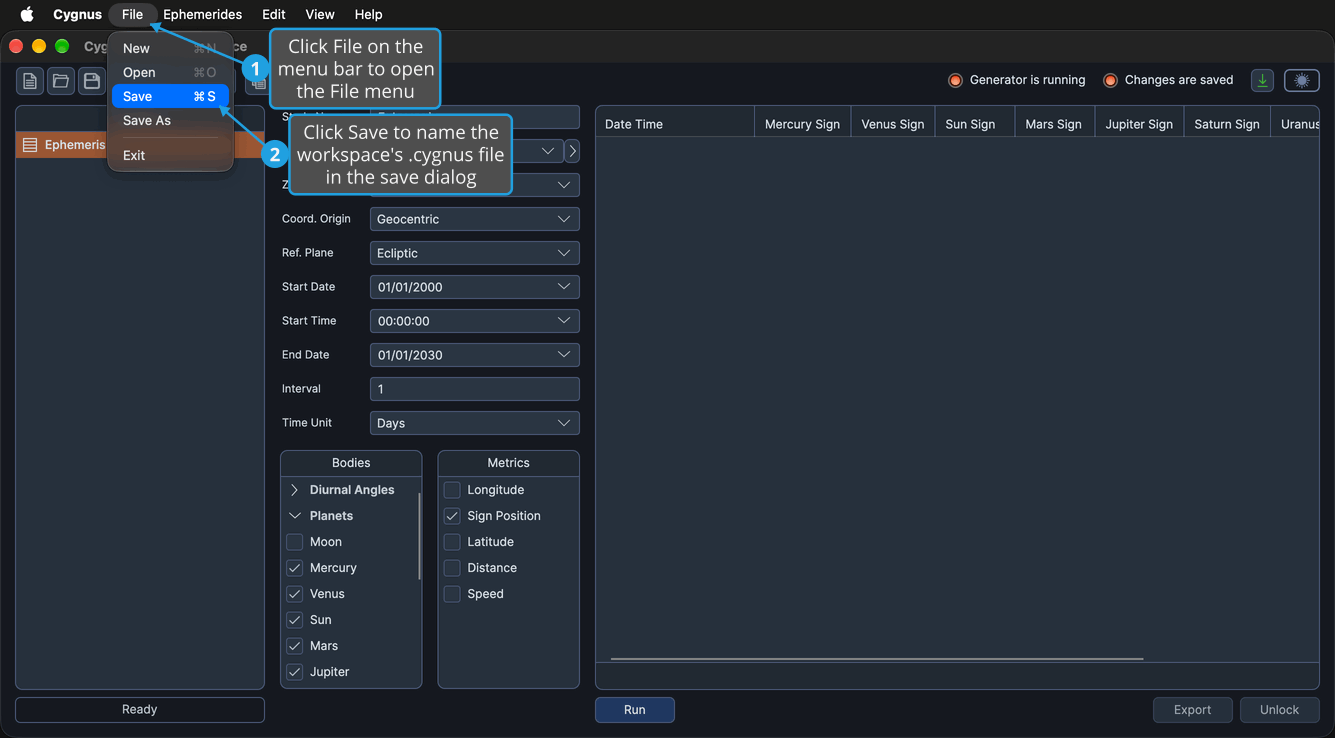Screen dimensions: 1335x738
Task: Choose Save in the File menu
Action: tap(170, 96)
